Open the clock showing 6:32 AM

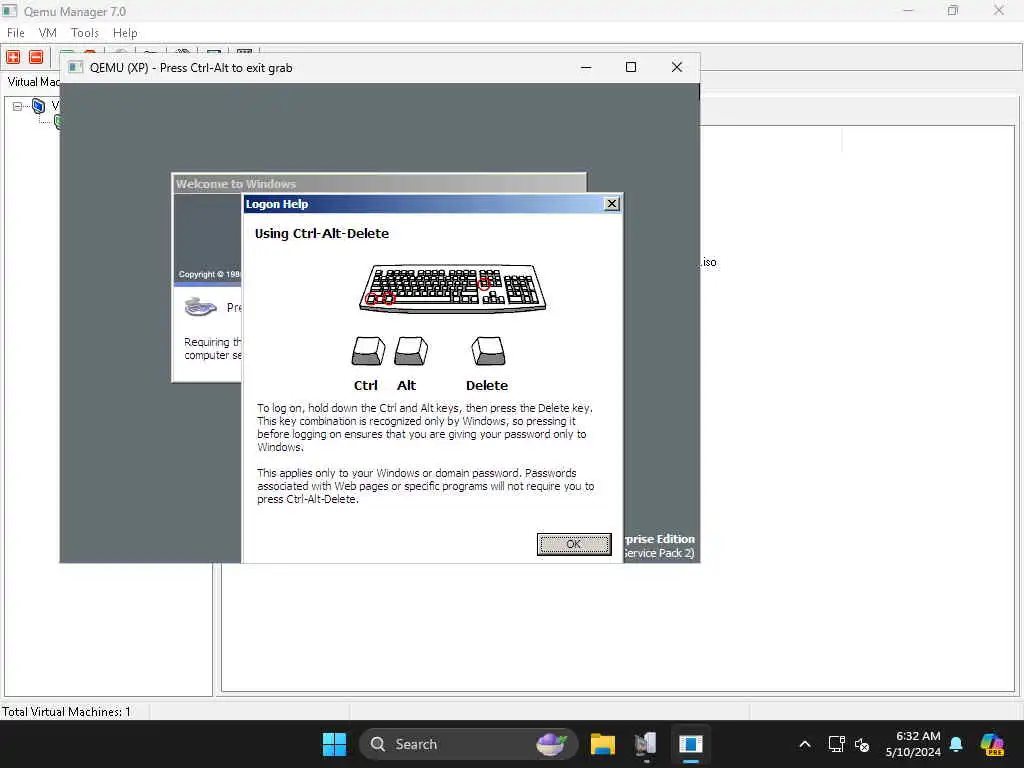913,744
